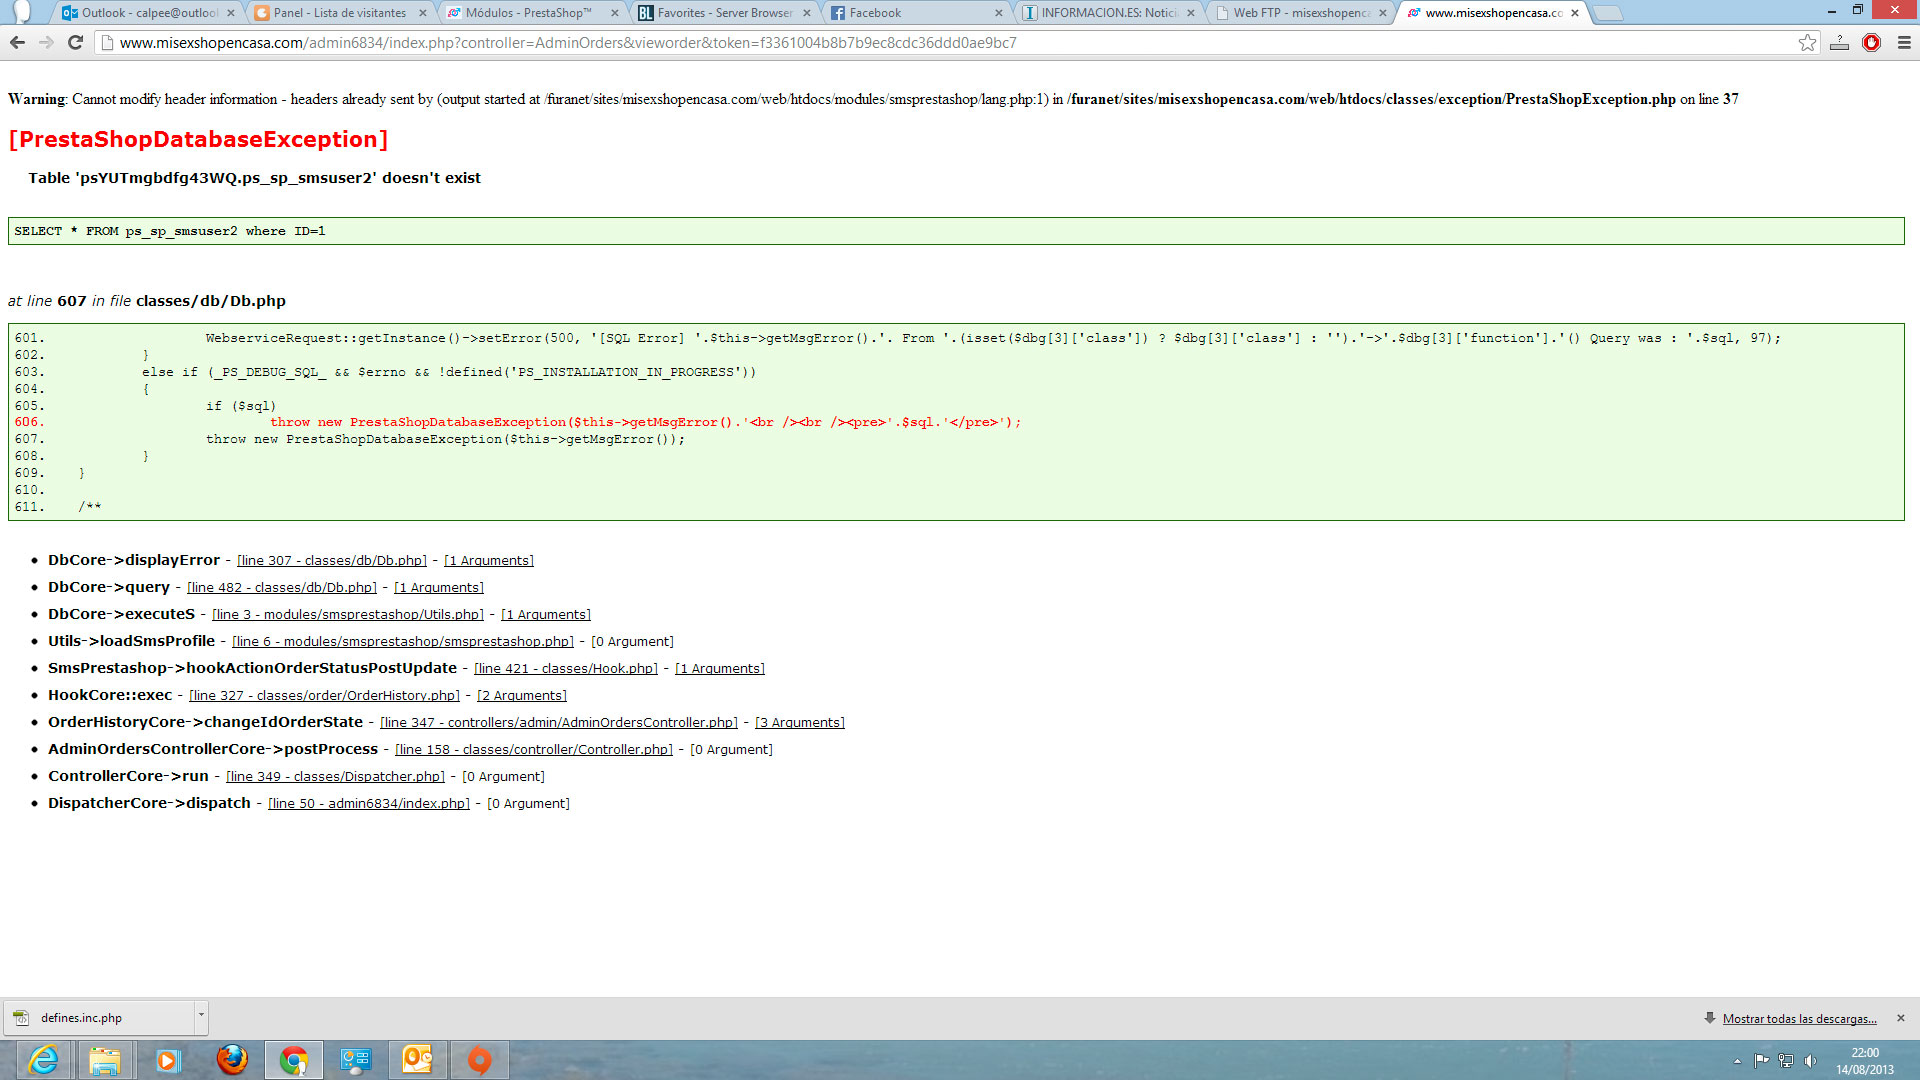Click the volume speaker tray icon

pos(1810,1060)
